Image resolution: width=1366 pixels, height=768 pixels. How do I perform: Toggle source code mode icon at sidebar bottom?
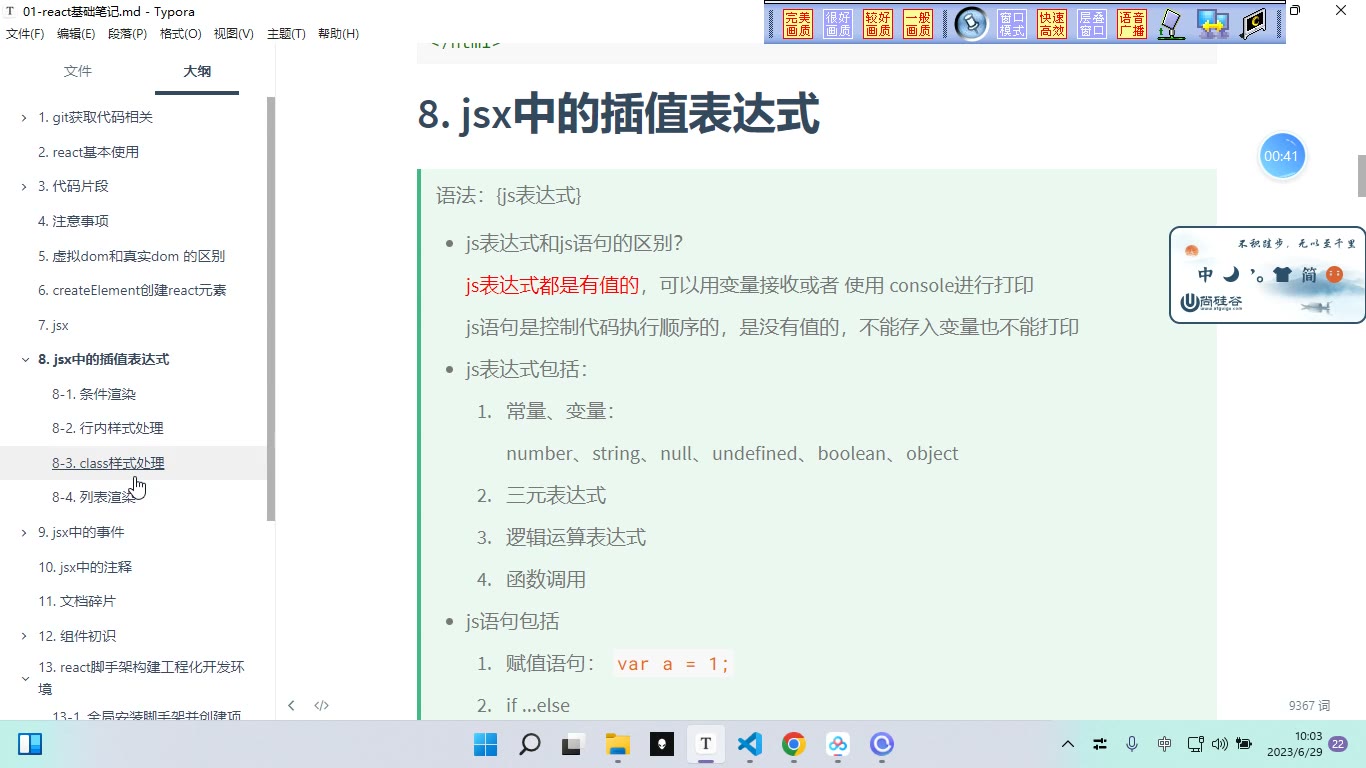click(322, 705)
